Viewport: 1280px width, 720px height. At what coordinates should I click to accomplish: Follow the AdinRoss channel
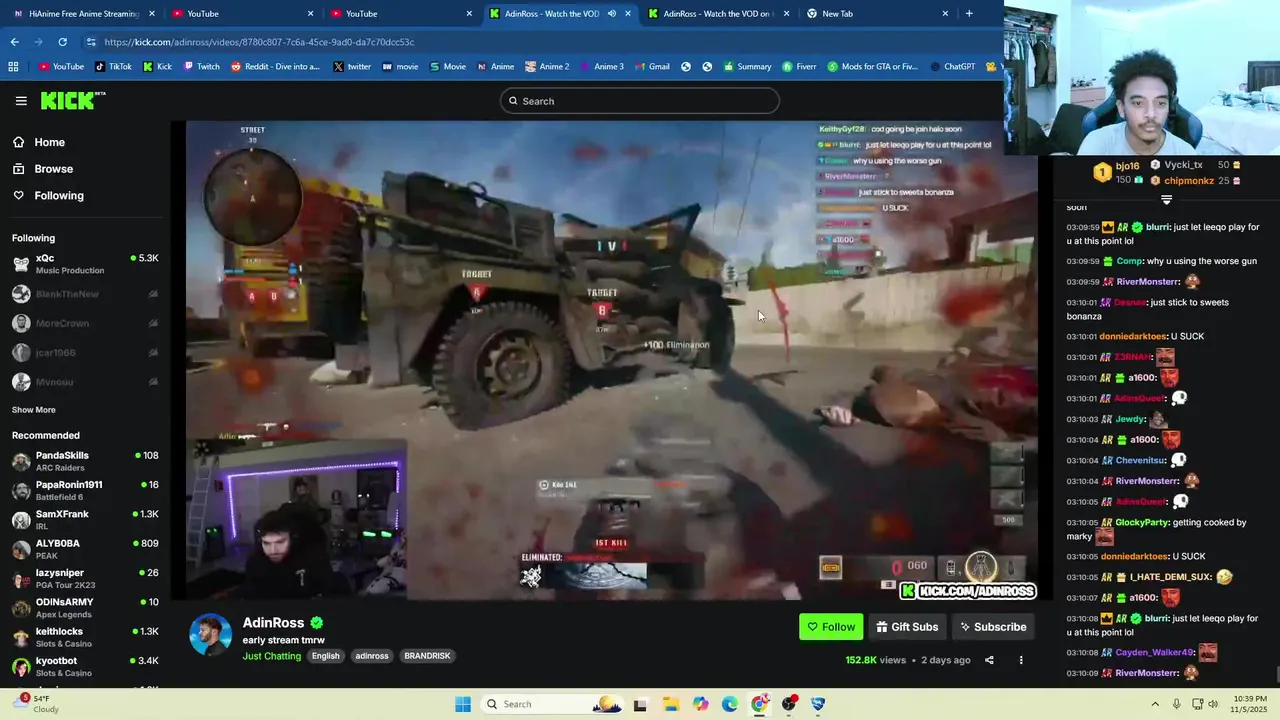point(831,627)
